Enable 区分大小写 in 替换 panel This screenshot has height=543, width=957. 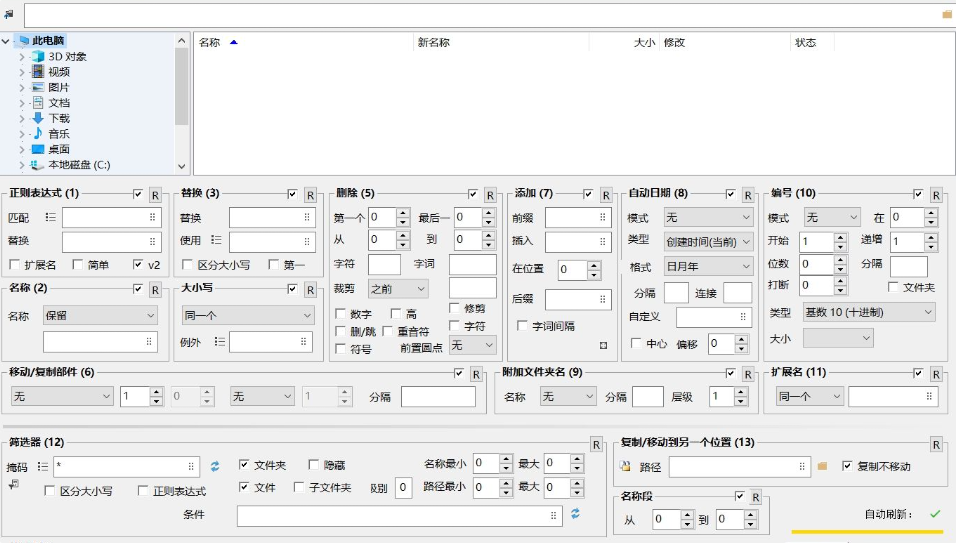point(187,264)
